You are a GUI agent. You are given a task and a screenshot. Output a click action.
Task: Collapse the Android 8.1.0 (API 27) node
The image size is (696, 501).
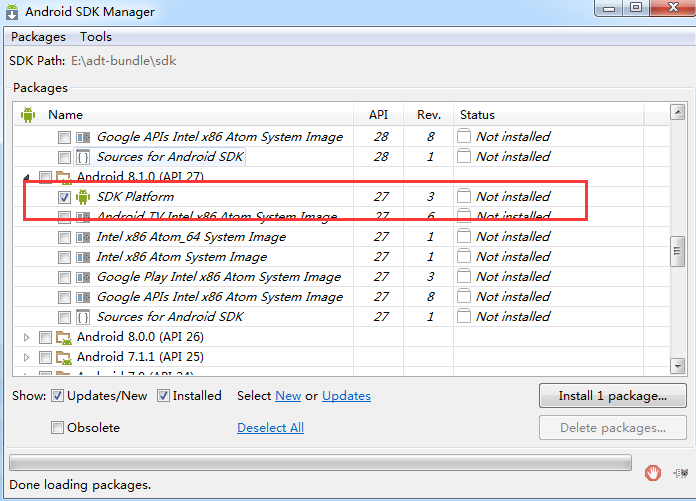(x=27, y=178)
